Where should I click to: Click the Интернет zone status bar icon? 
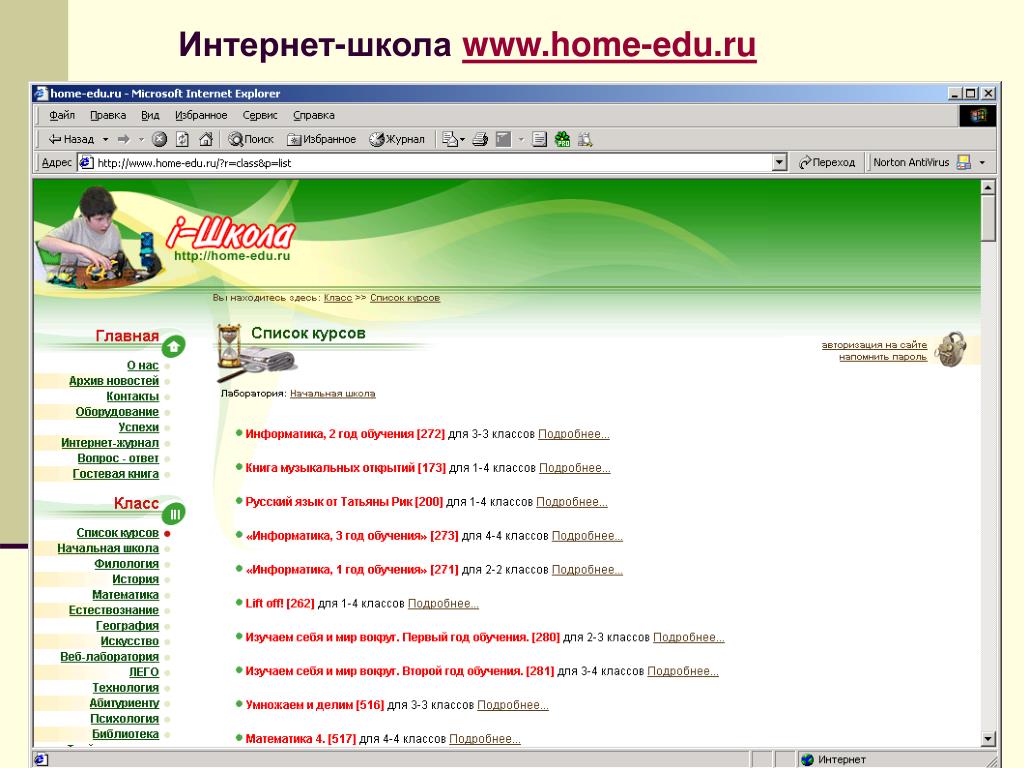coord(808,760)
